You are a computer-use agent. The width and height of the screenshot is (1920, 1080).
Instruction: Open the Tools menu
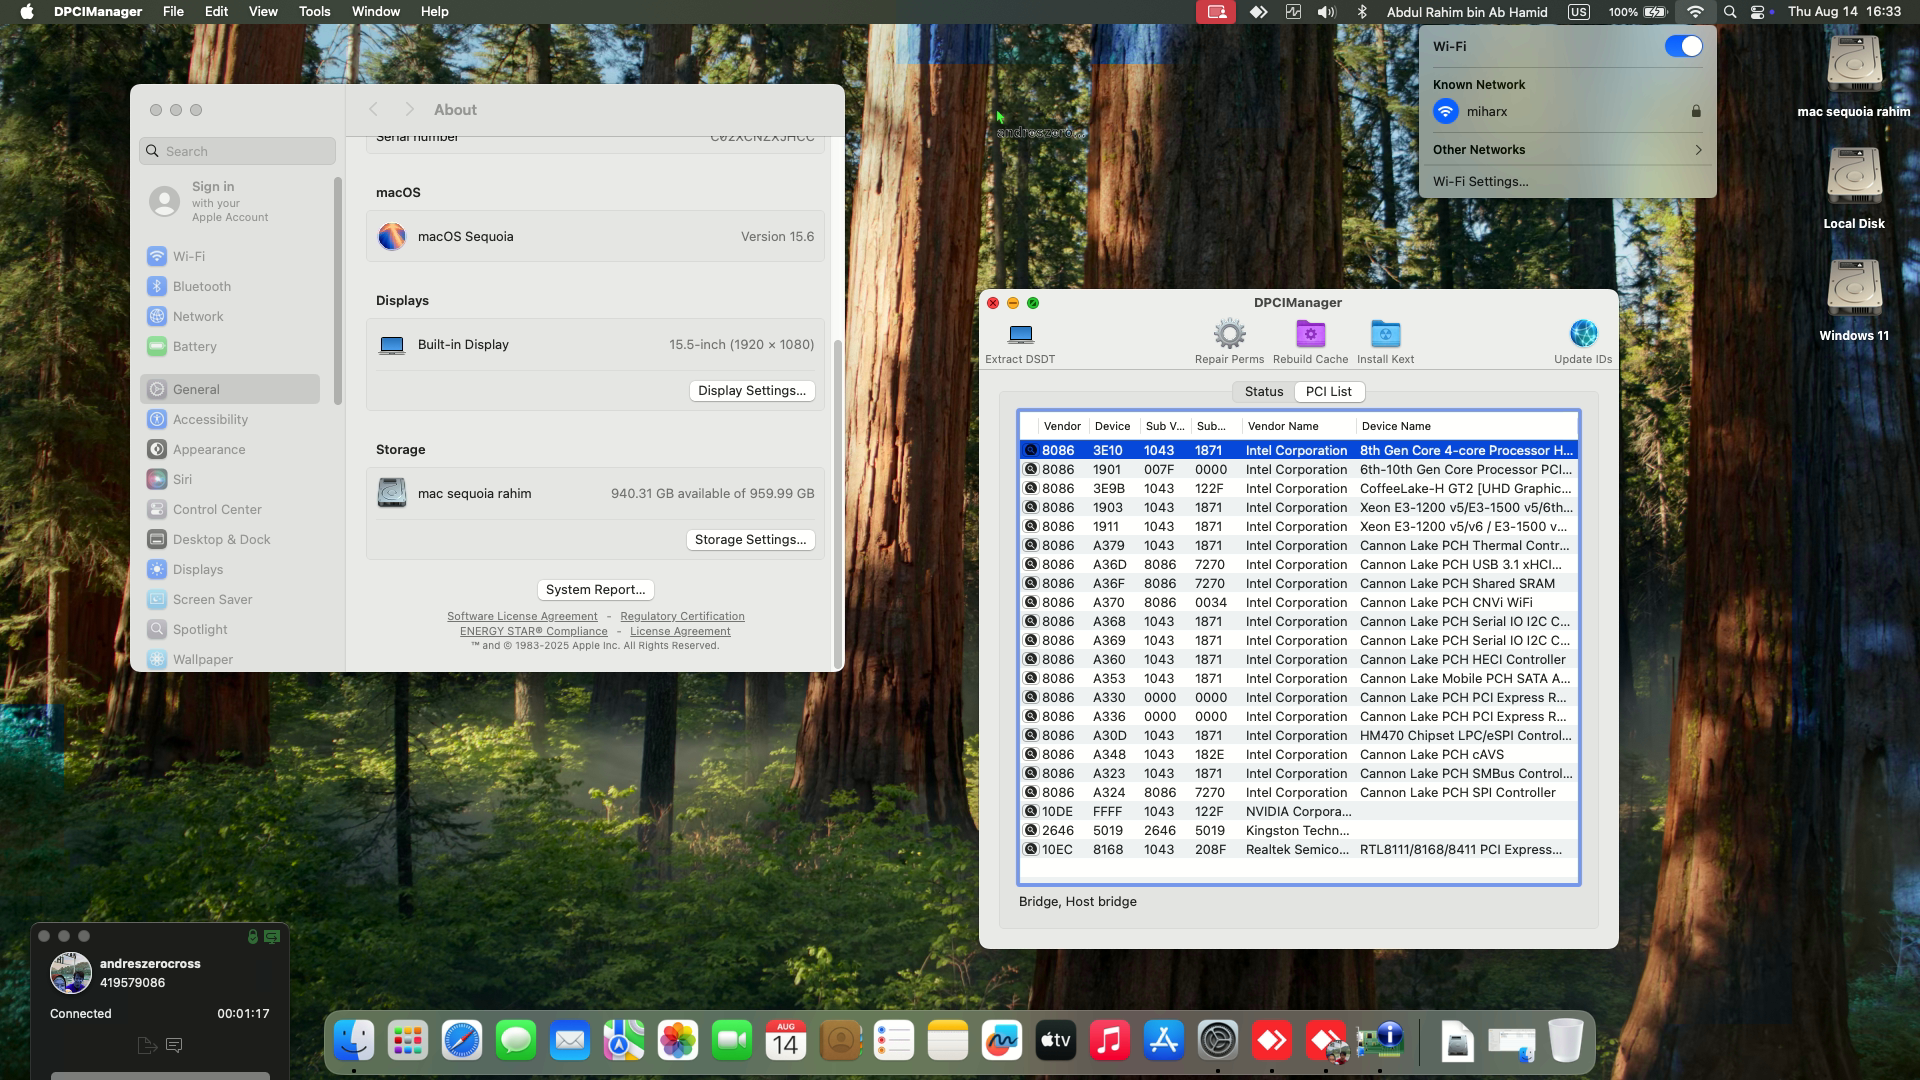(314, 12)
